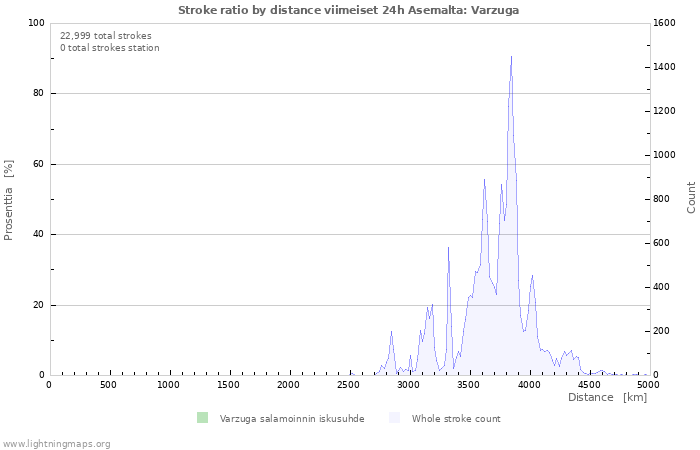
Task: Click the chart title 'Stroke ratio by distance'
Action: pyautogui.click(x=348, y=10)
